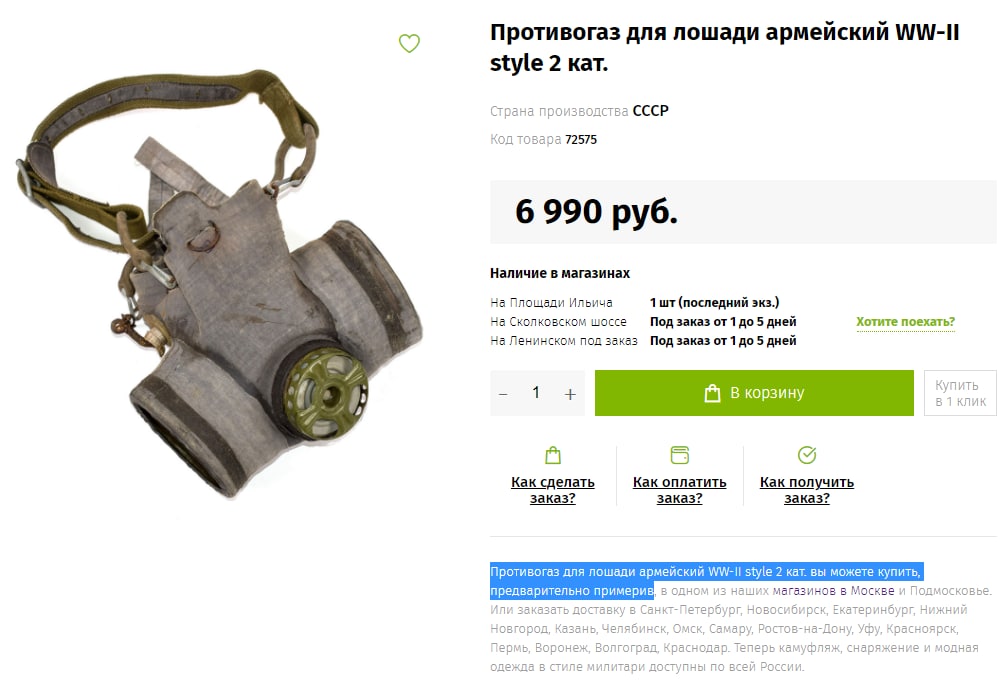The image size is (1004, 684).
Task: Click product code 72575
Action: (x=581, y=140)
